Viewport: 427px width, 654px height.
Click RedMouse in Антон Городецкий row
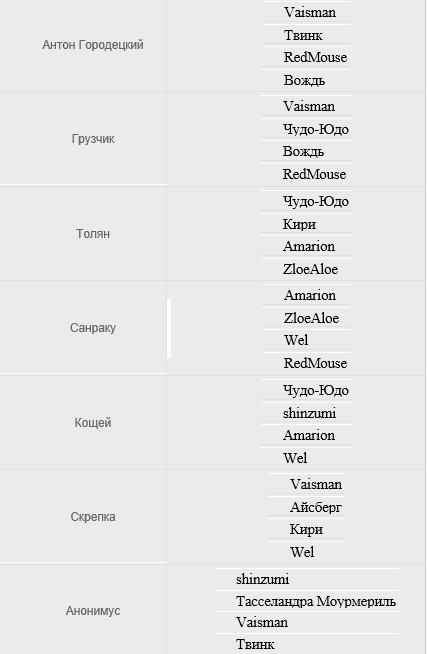(315, 57)
